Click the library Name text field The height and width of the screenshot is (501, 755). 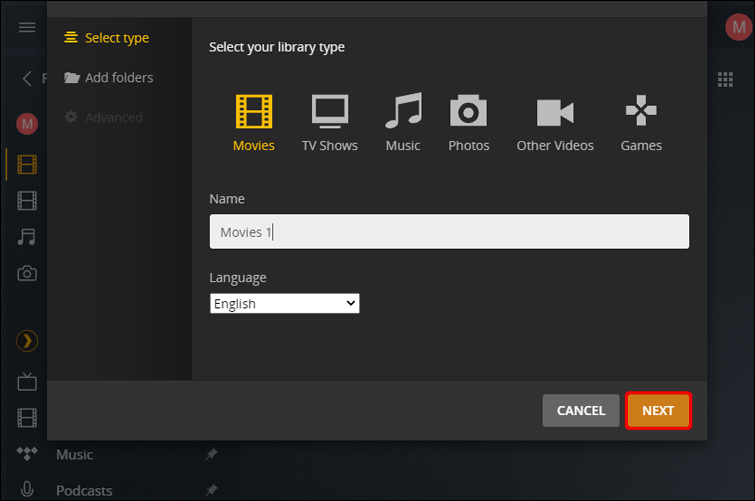click(449, 232)
